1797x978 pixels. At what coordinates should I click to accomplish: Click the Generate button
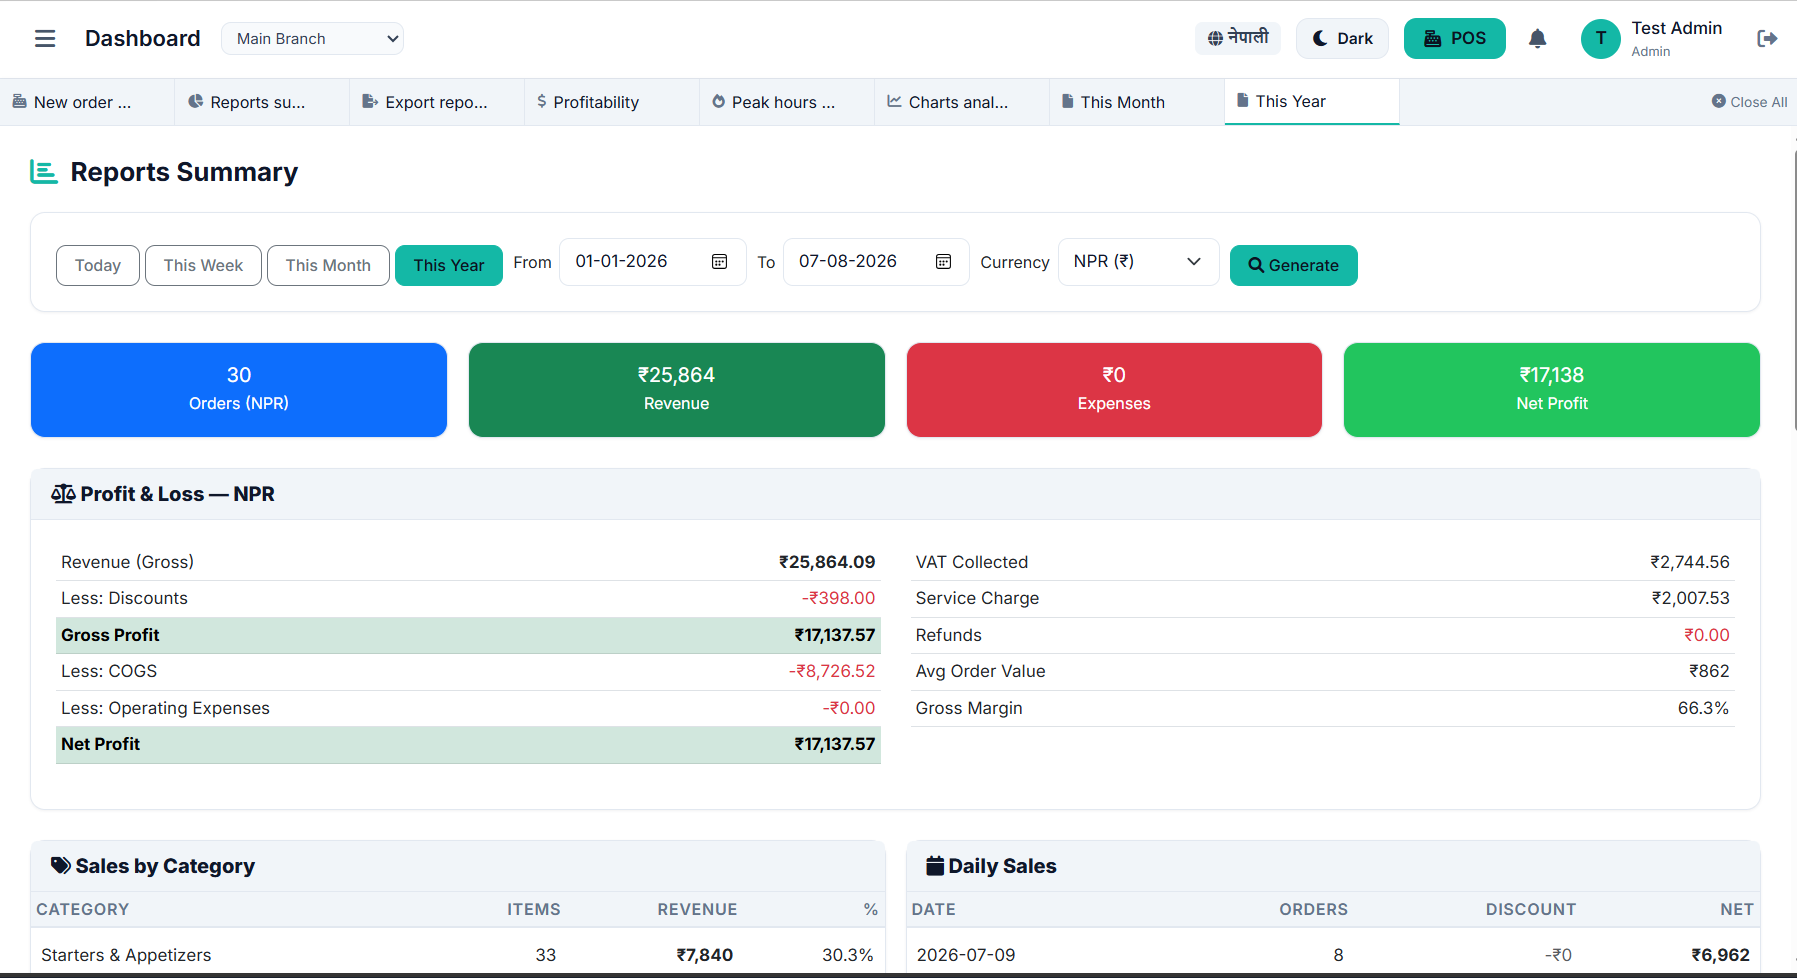[x=1293, y=266]
